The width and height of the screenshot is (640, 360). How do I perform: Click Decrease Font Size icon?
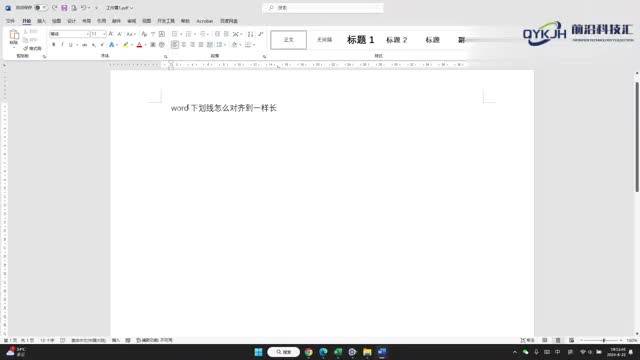click(120, 34)
